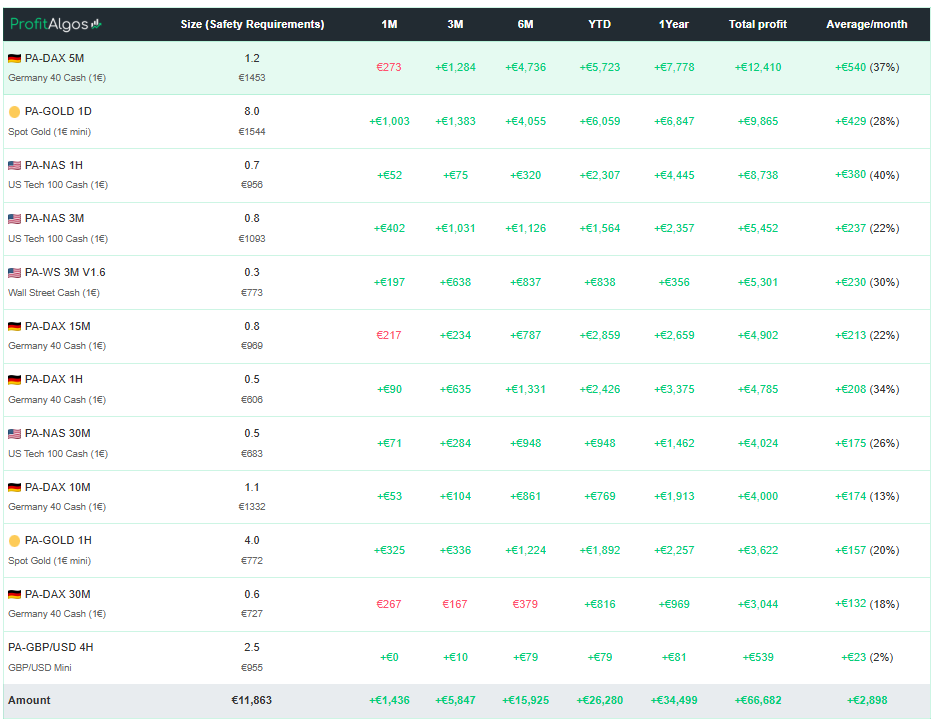Click the total profit sum +€66,682
Viewport: 932px width, 720px height.
click(758, 700)
